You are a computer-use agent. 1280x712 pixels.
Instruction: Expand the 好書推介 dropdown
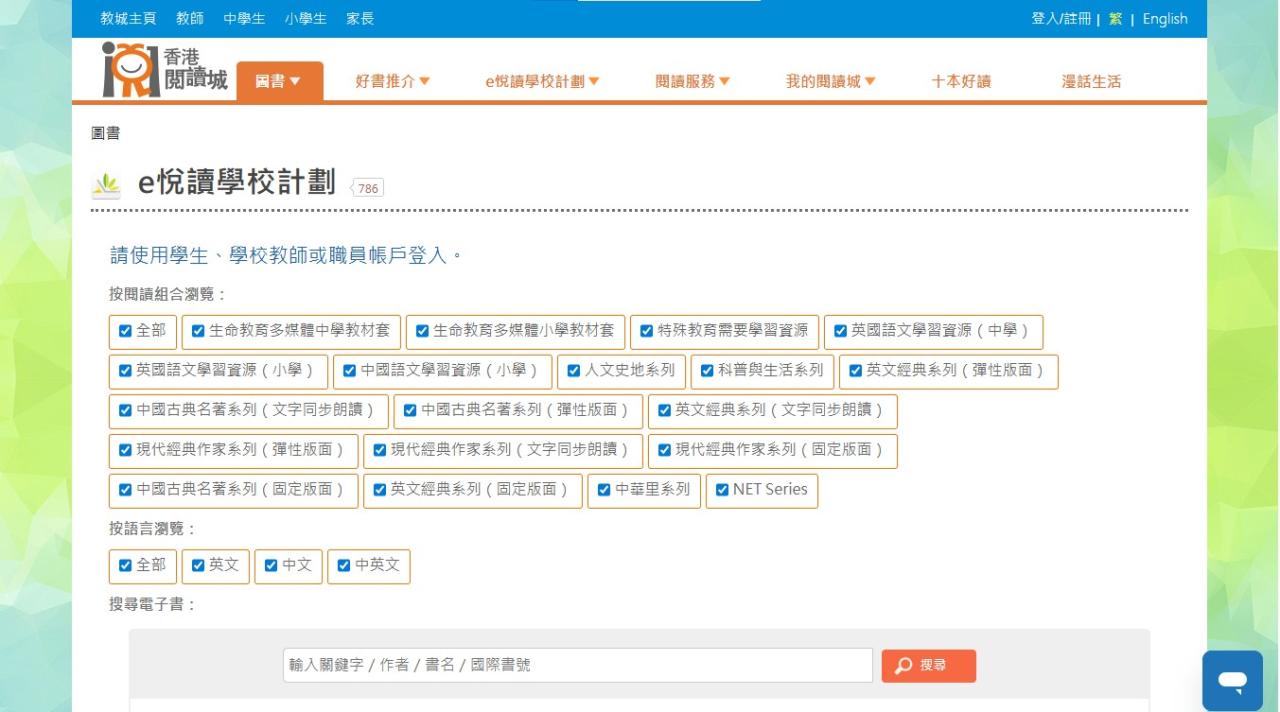point(393,82)
